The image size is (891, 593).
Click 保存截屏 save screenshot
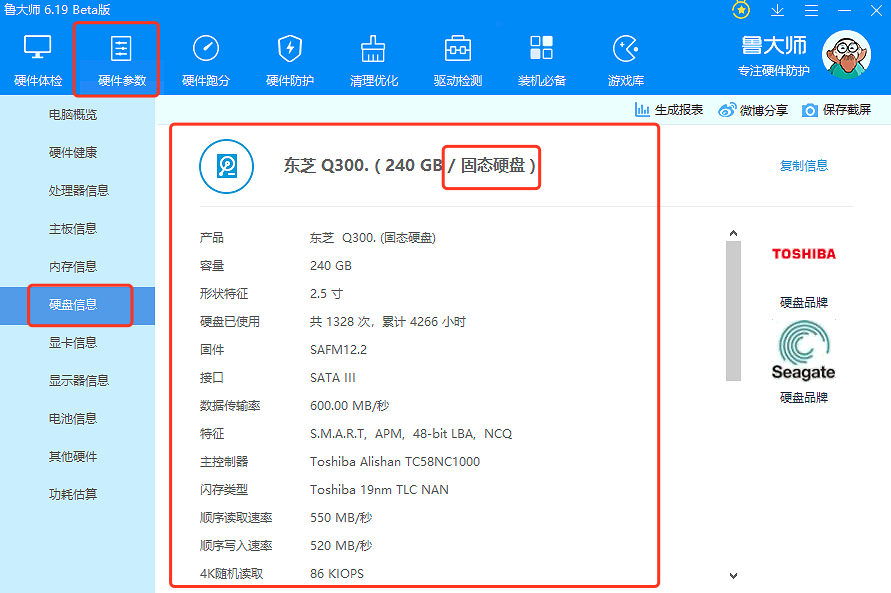[836, 110]
